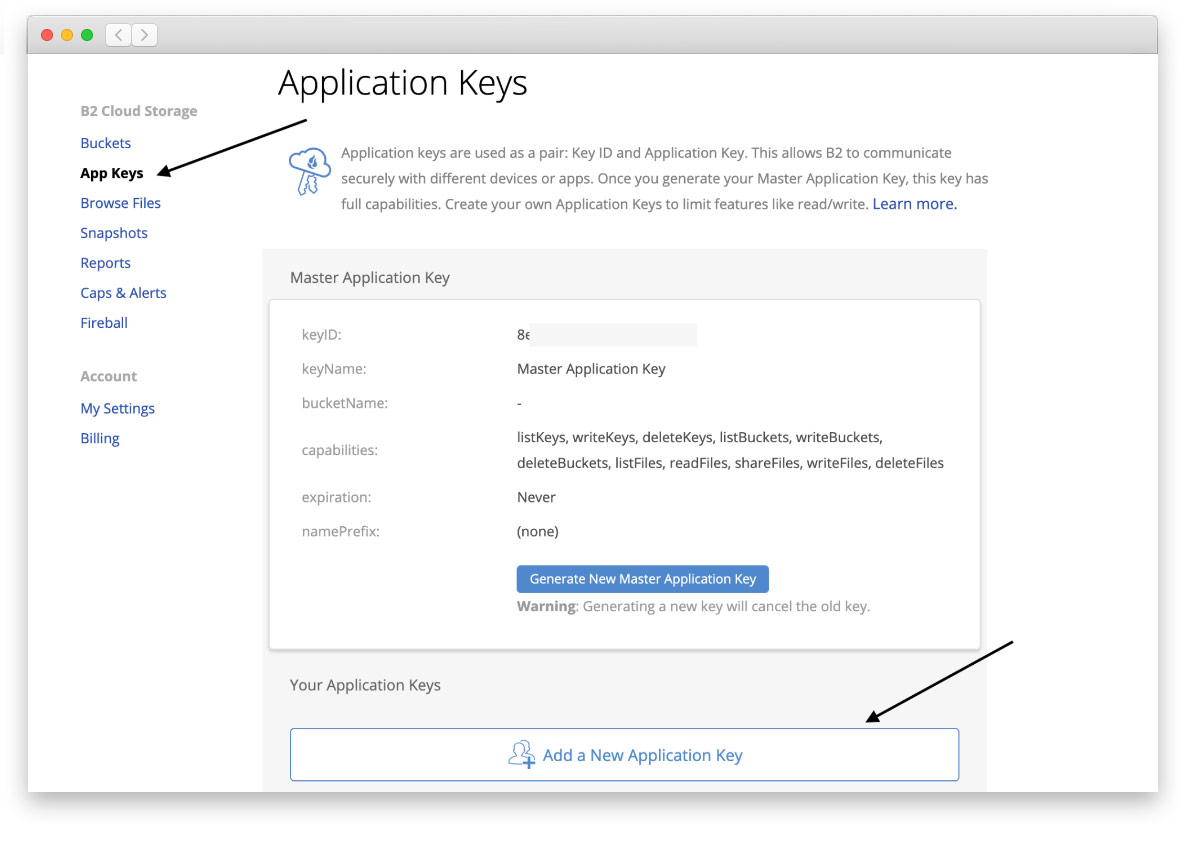Go to the Billing page
The image size is (1185, 864).
point(100,438)
